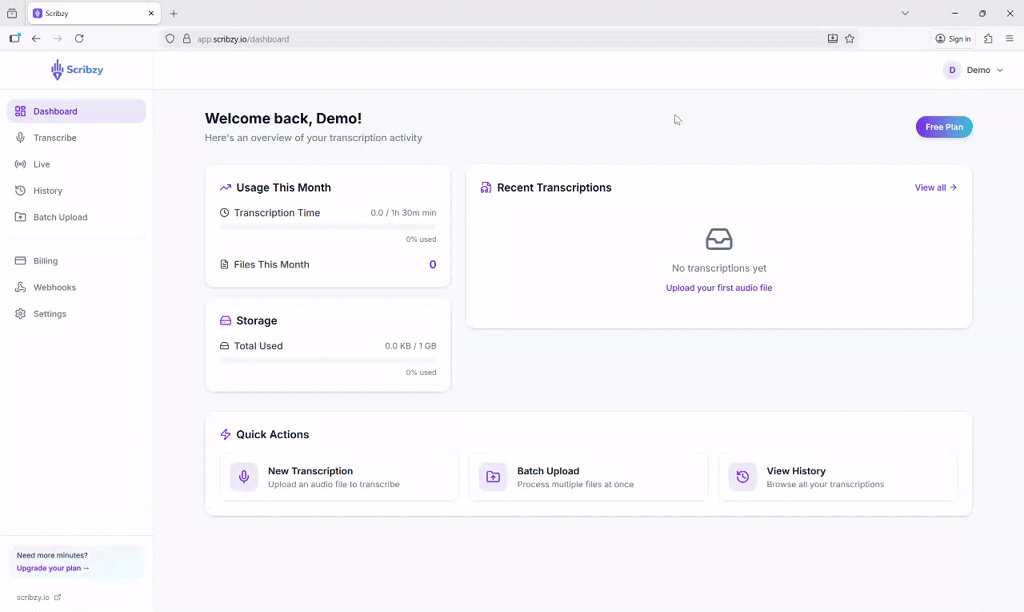Open the Live sidebar item

[x=41, y=164]
